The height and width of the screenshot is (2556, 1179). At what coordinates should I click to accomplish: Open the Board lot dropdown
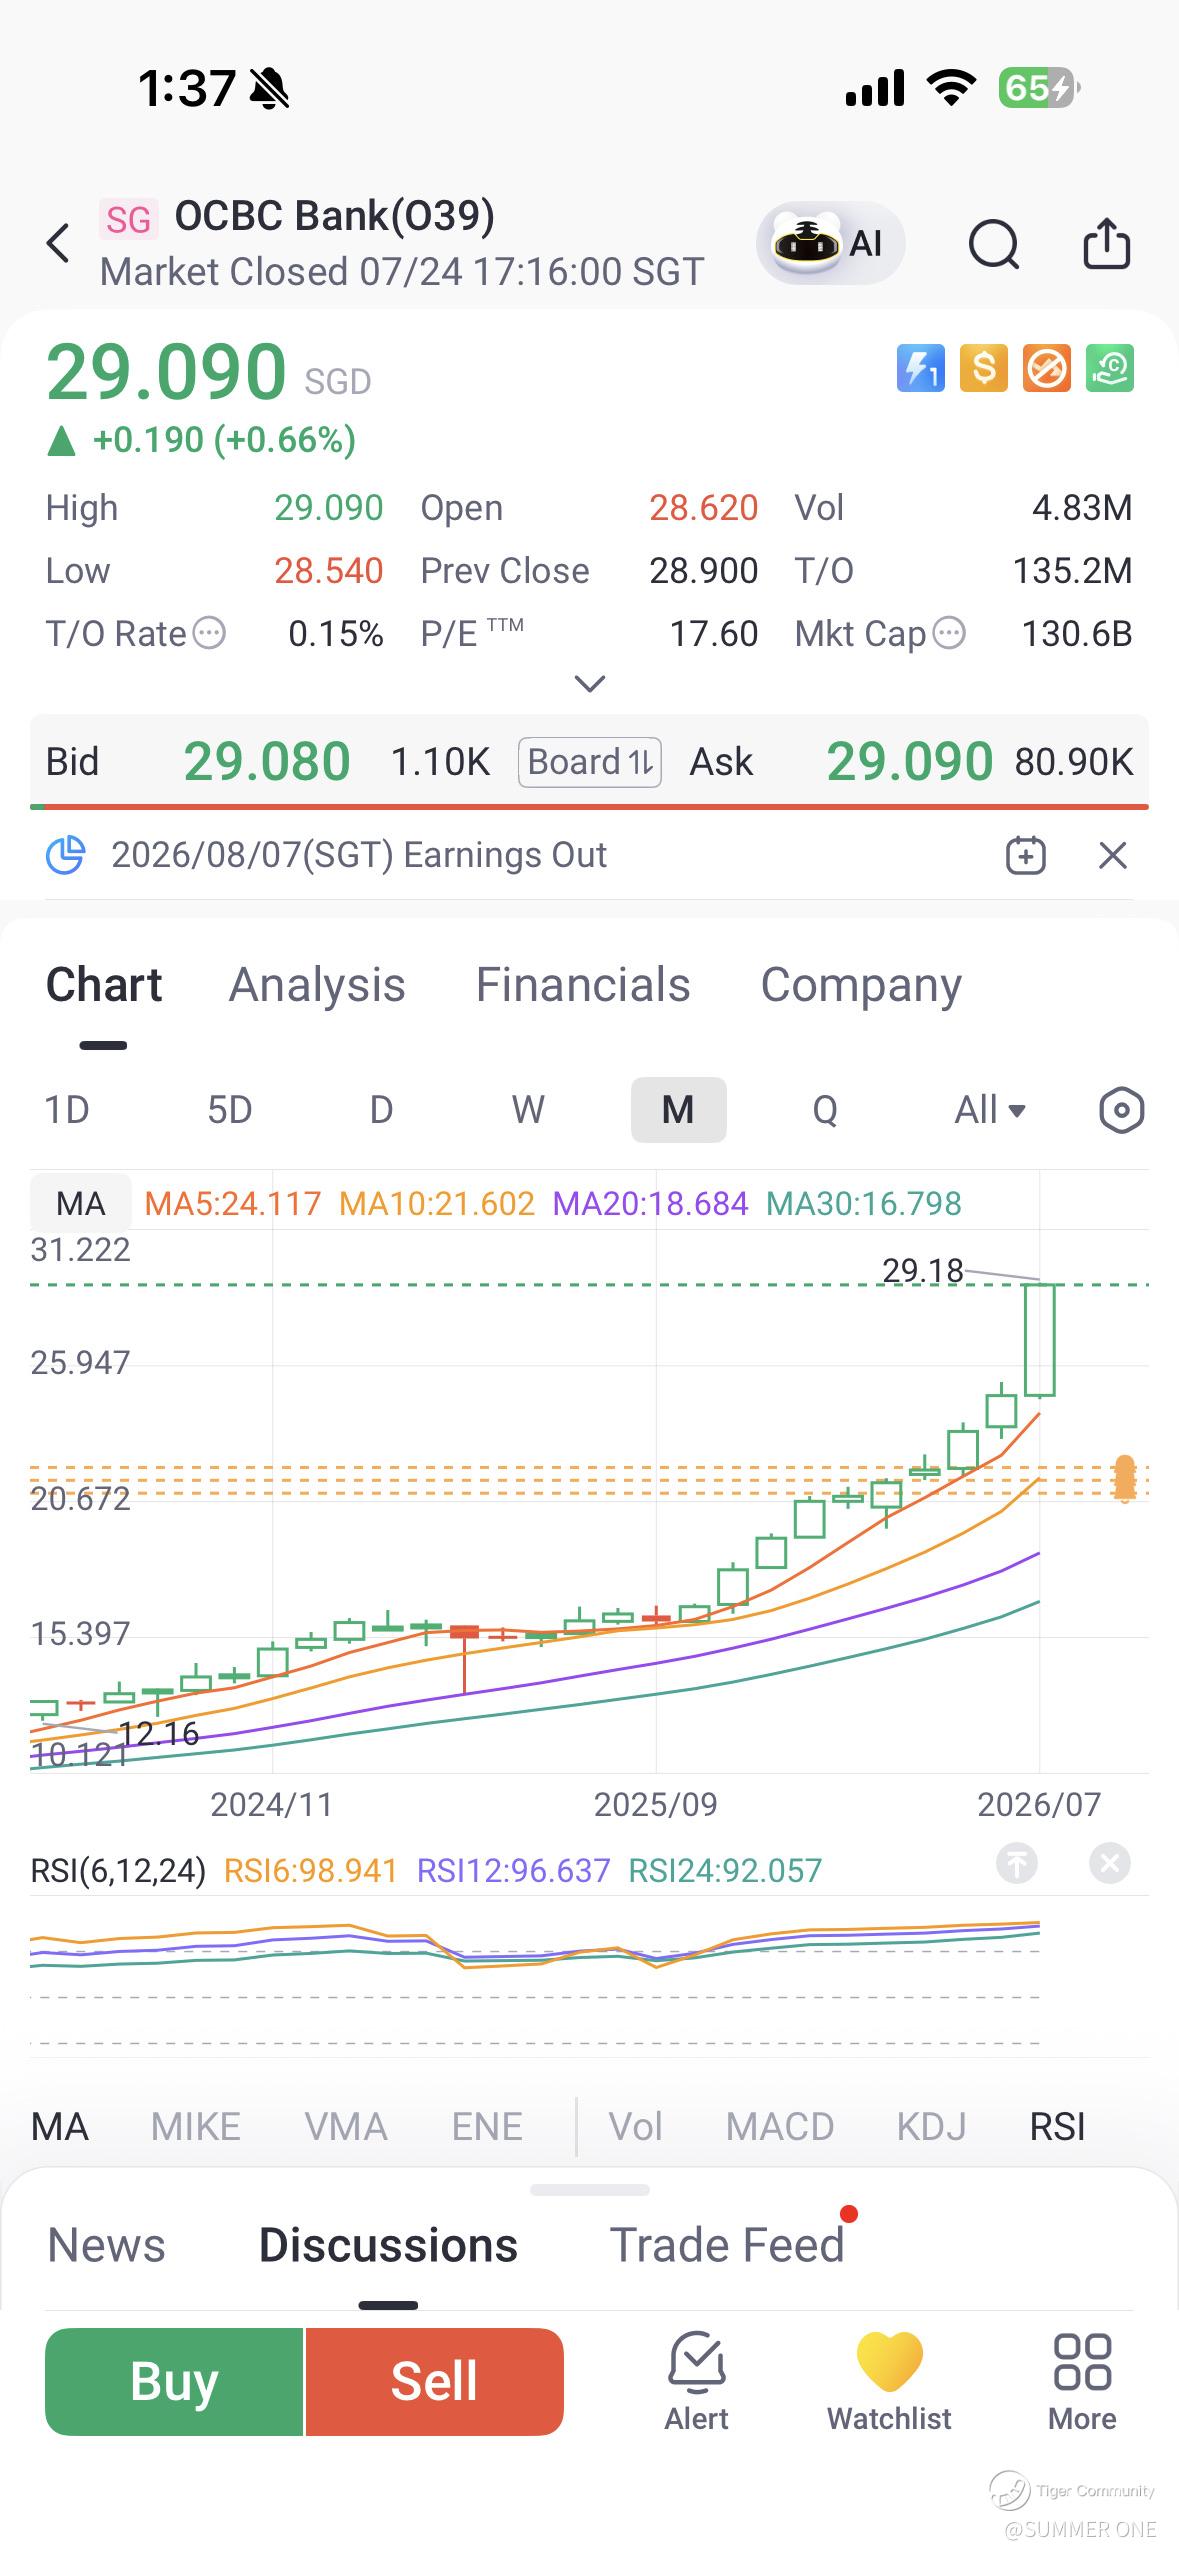click(590, 762)
